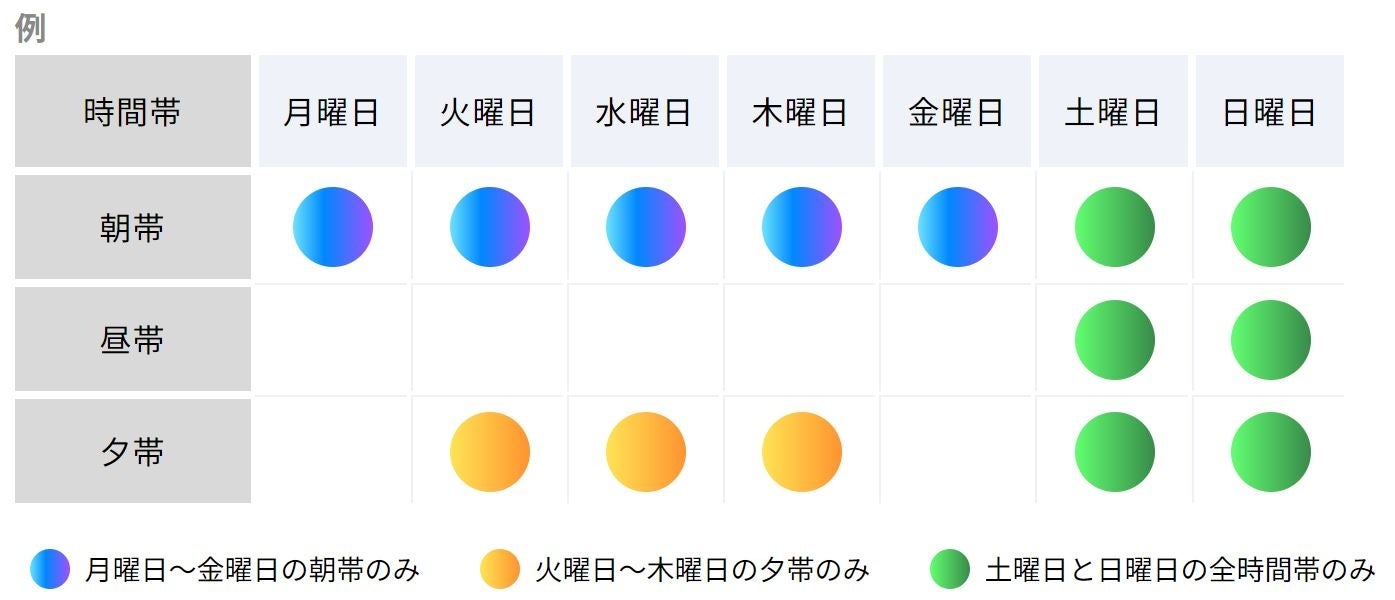Click the blue circle for Monday morning
This screenshot has width=1395, height=600.
[333, 227]
